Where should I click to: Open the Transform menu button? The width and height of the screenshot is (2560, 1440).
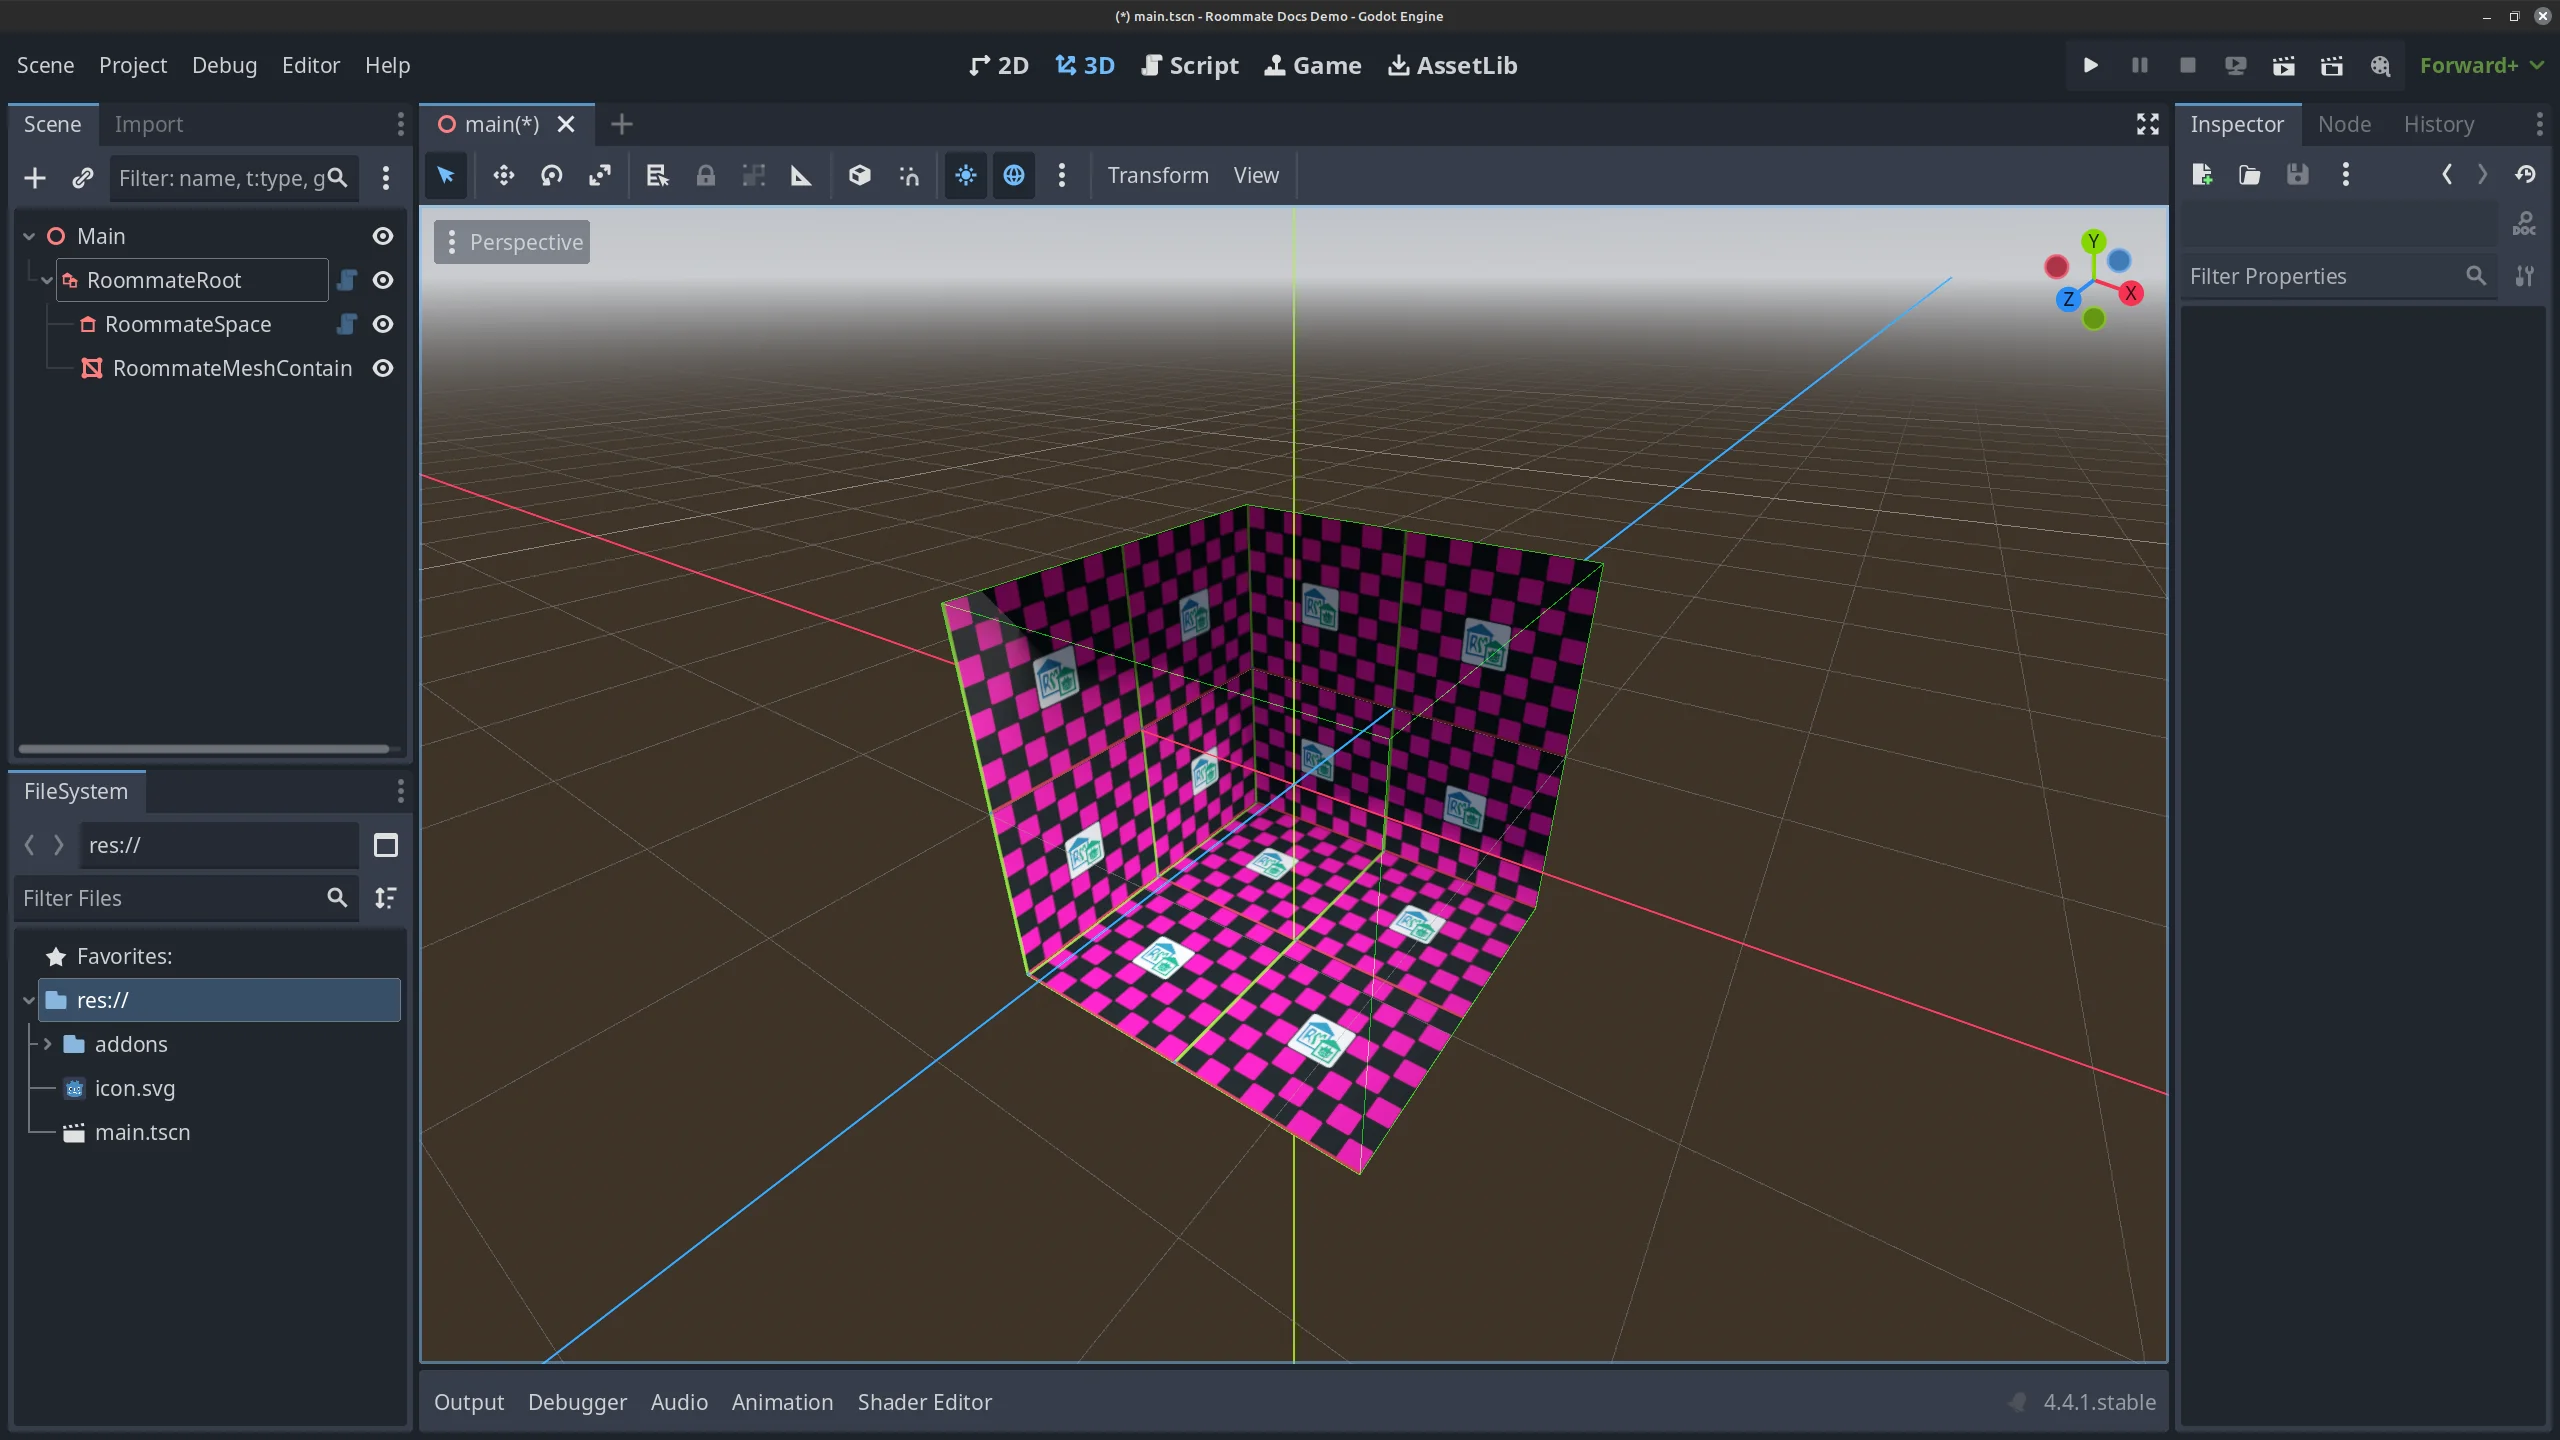click(x=1157, y=176)
